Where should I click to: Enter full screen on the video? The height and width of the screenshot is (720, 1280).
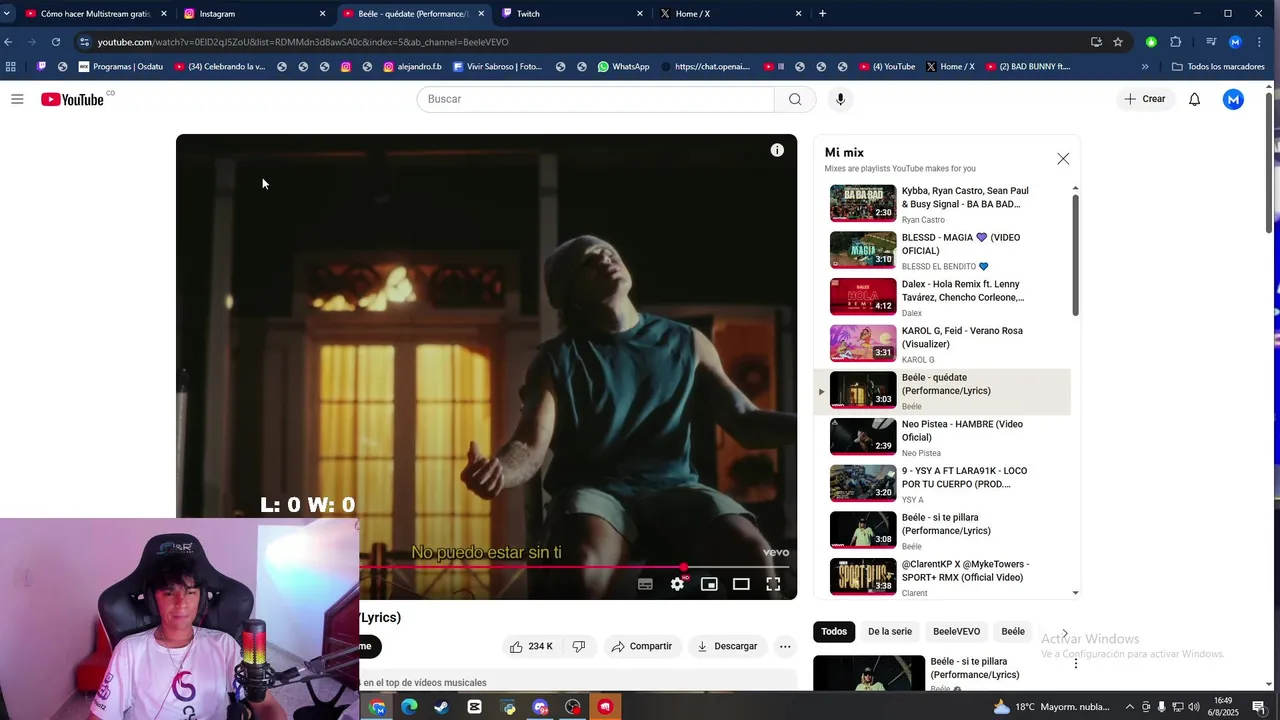(773, 584)
